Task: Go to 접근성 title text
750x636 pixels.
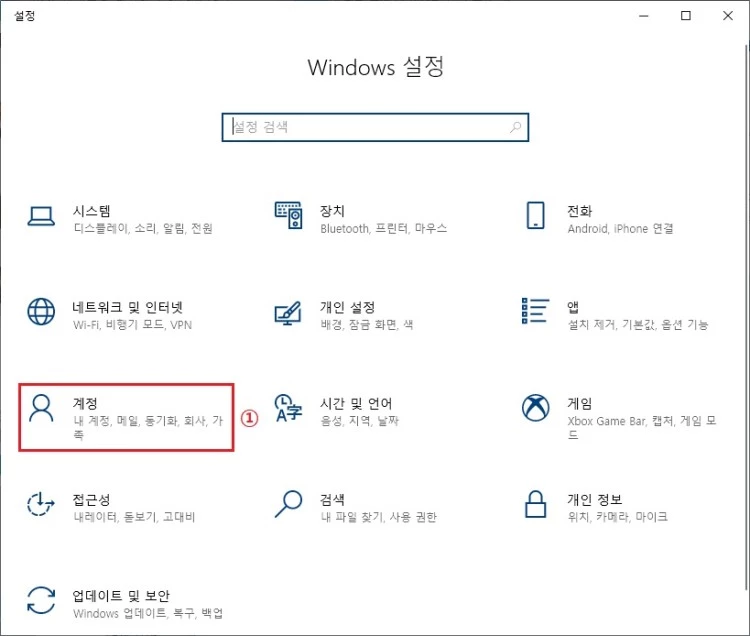Action: pos(92,500)
